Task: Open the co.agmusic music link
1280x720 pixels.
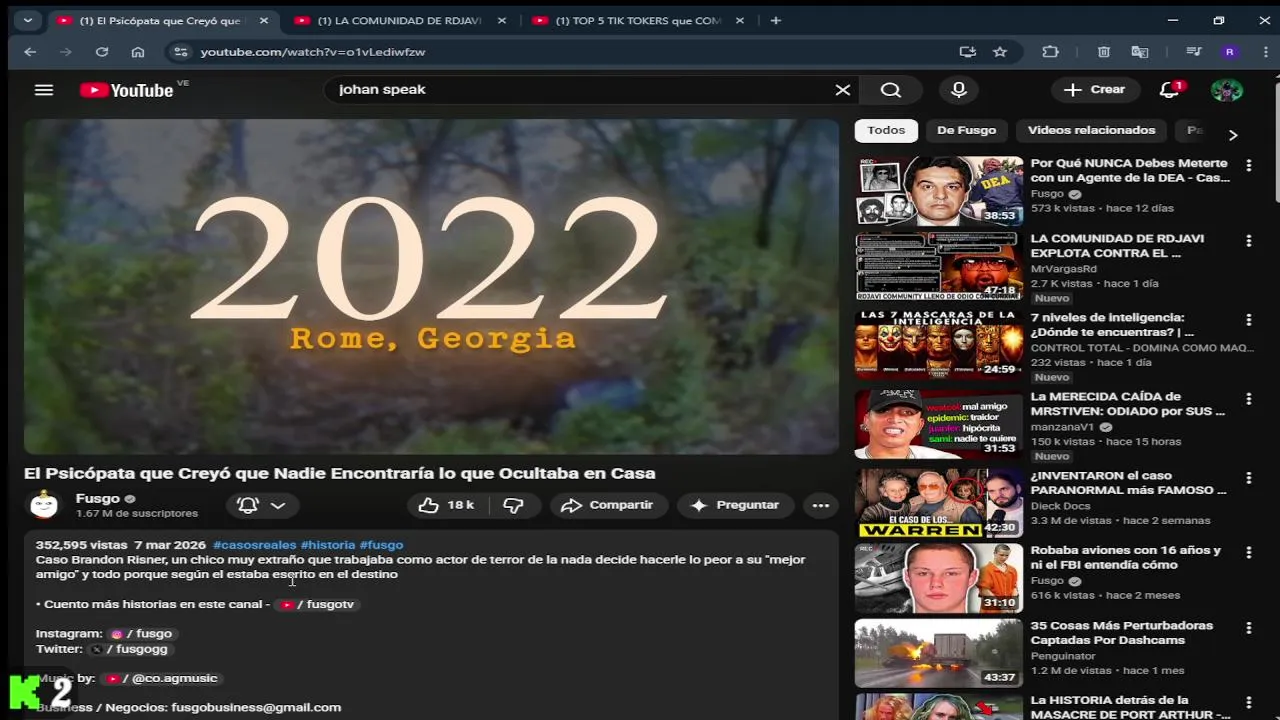Action: [x=160, y=678]
